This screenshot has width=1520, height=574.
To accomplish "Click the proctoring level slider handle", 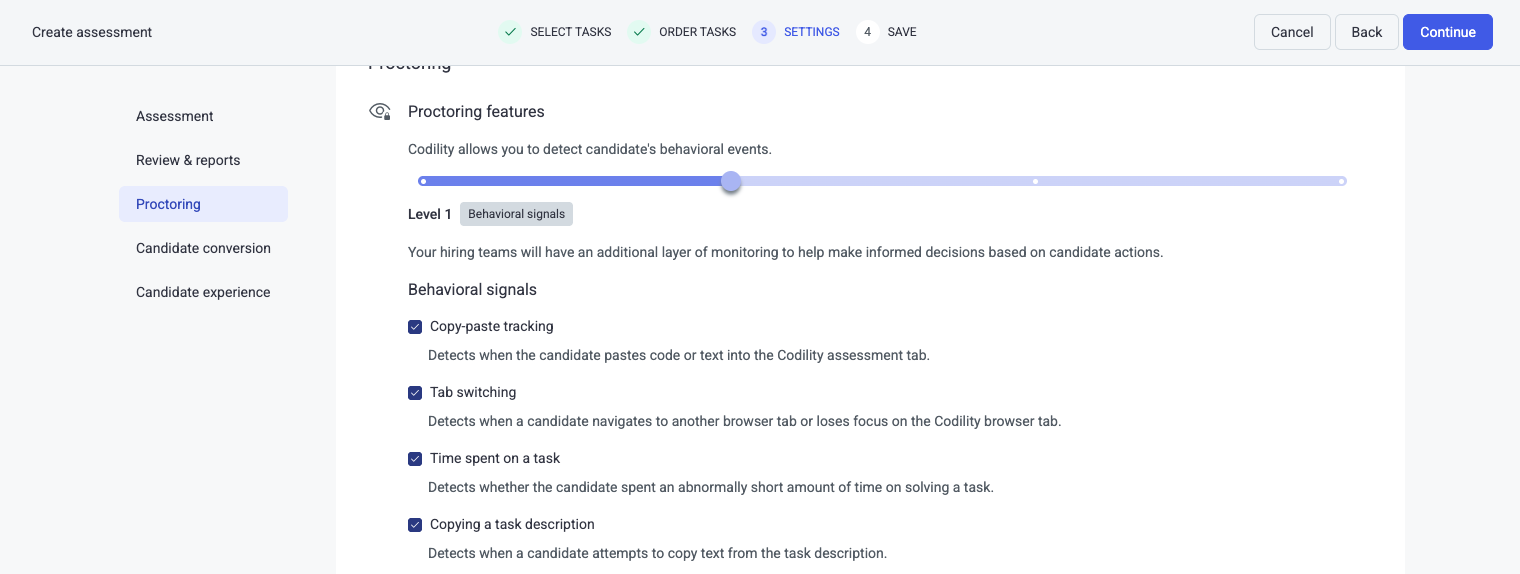I will (x=731, y=182).
